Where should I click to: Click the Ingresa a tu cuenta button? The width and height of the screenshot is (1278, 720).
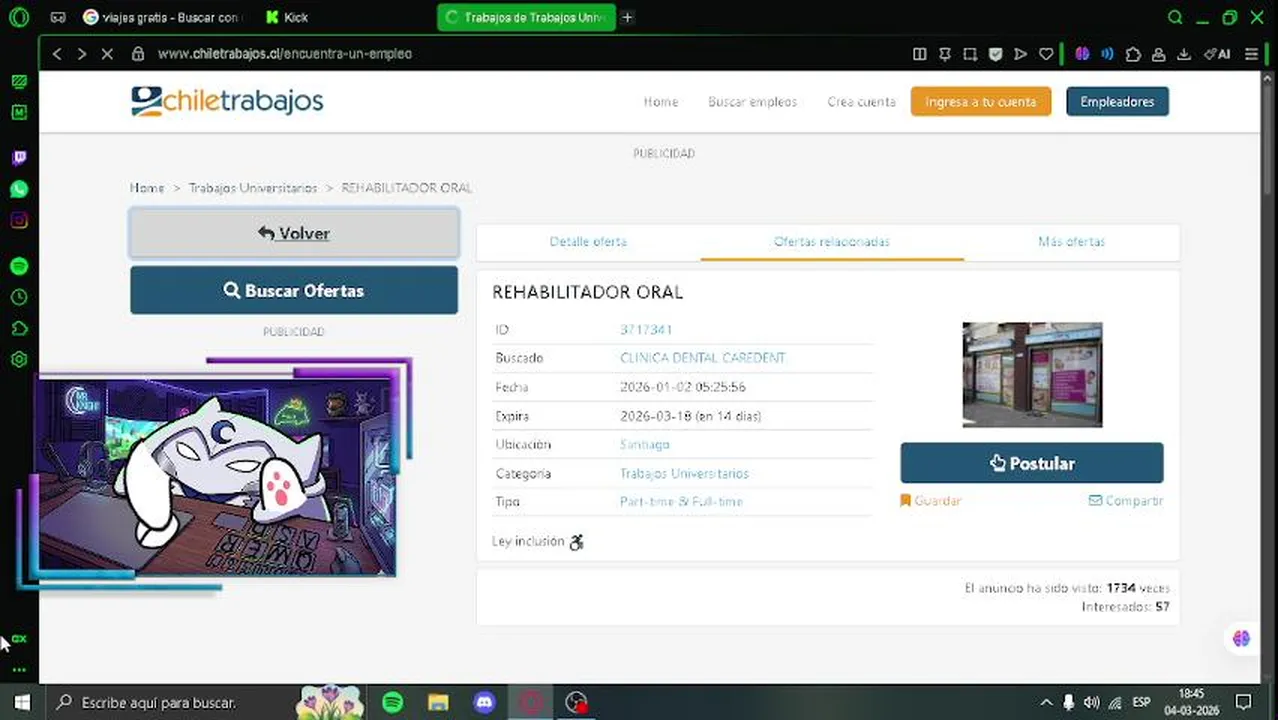pos(981,101)
